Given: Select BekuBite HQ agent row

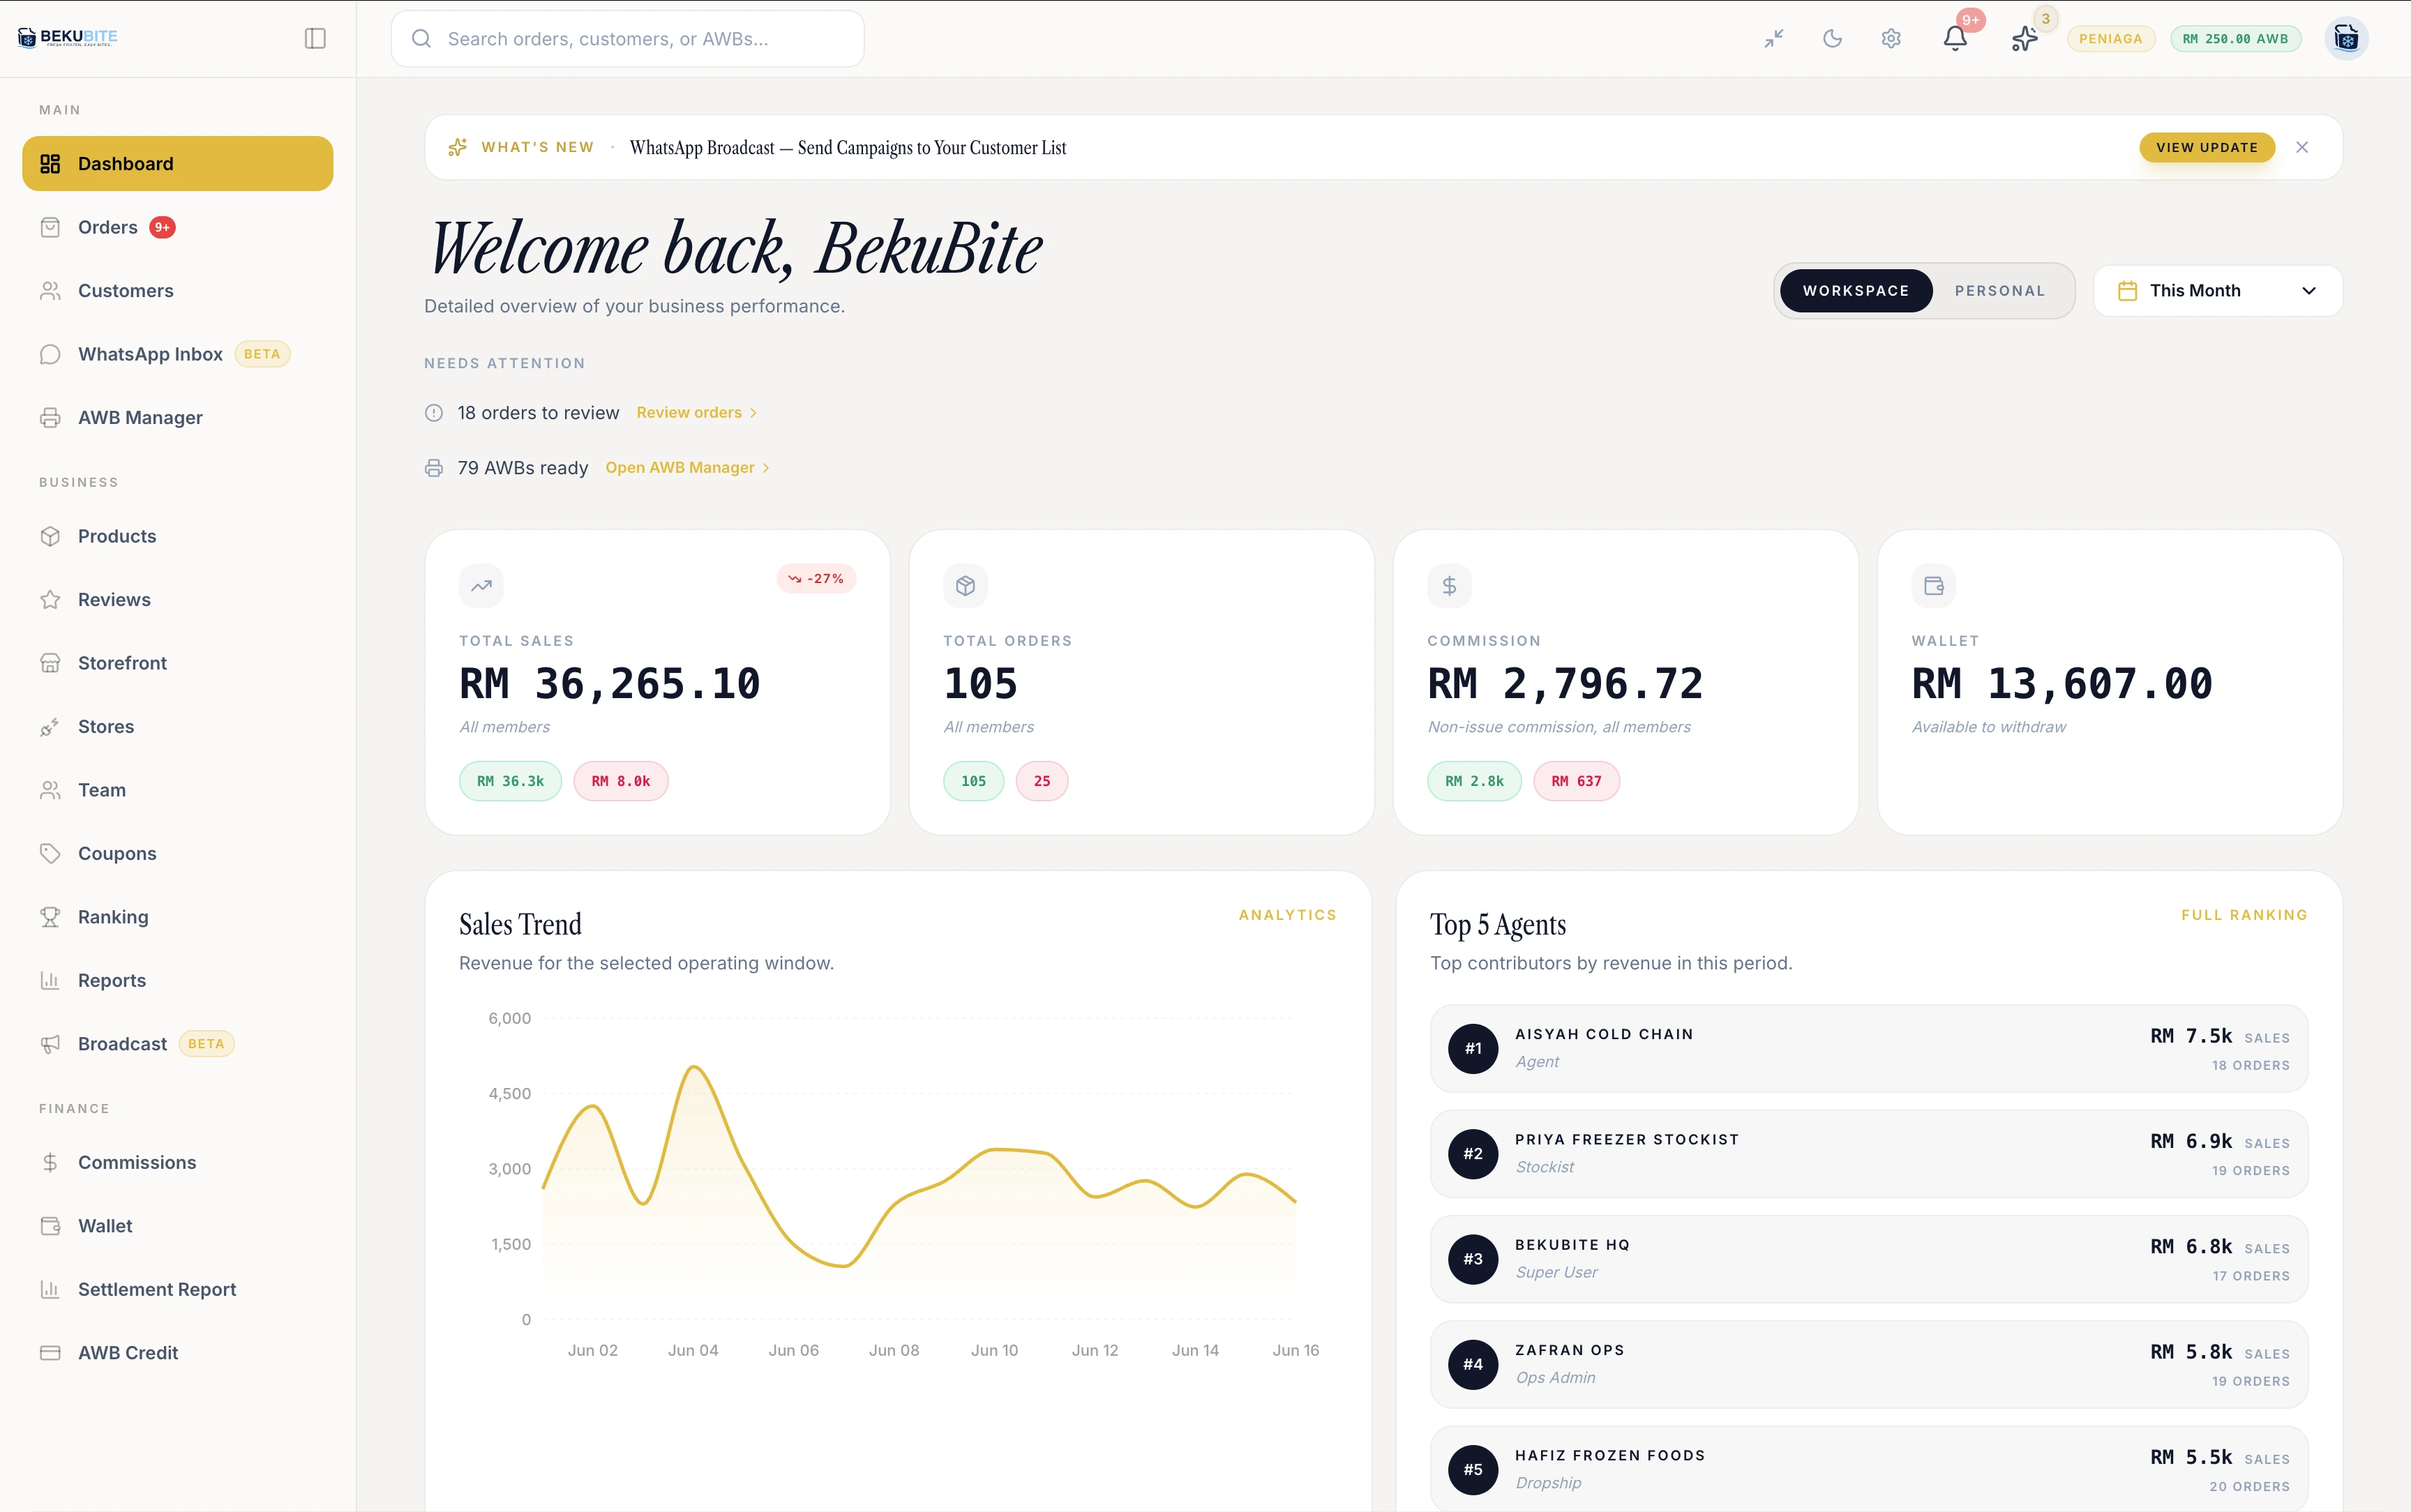Looking at the screenshot, I should click(1869, 1259).
